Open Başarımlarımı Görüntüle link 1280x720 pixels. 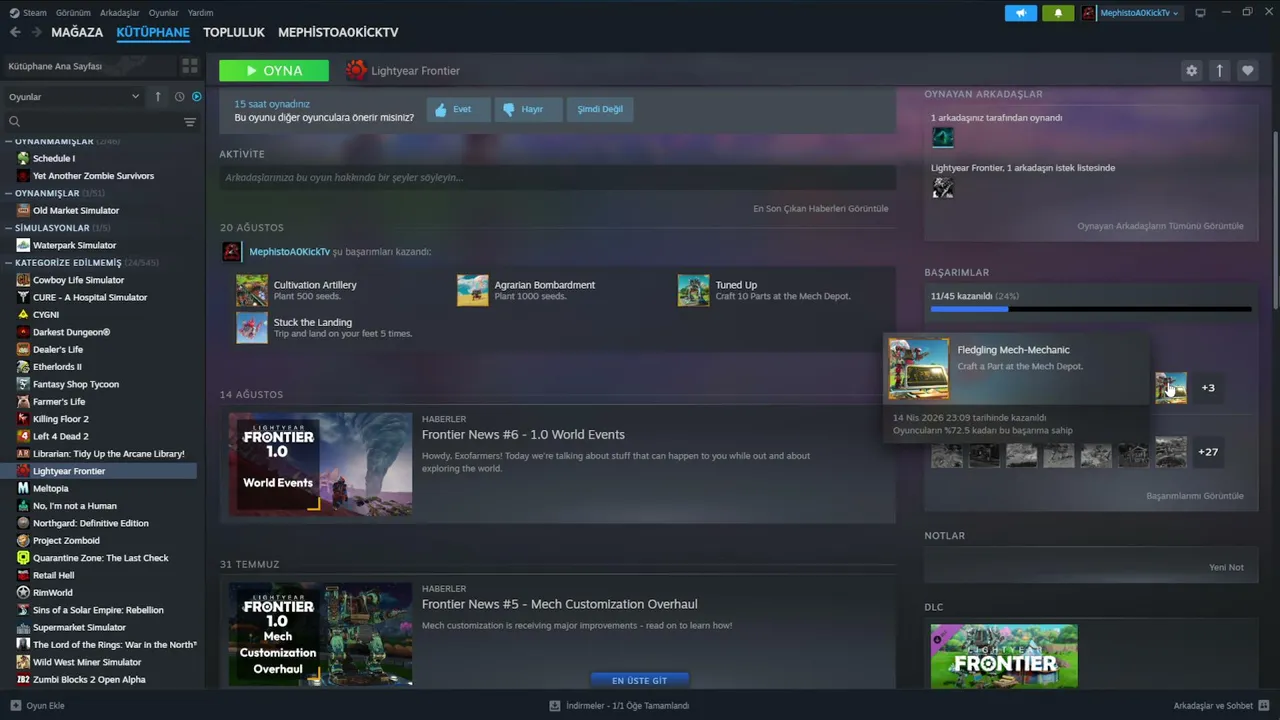1195,496
